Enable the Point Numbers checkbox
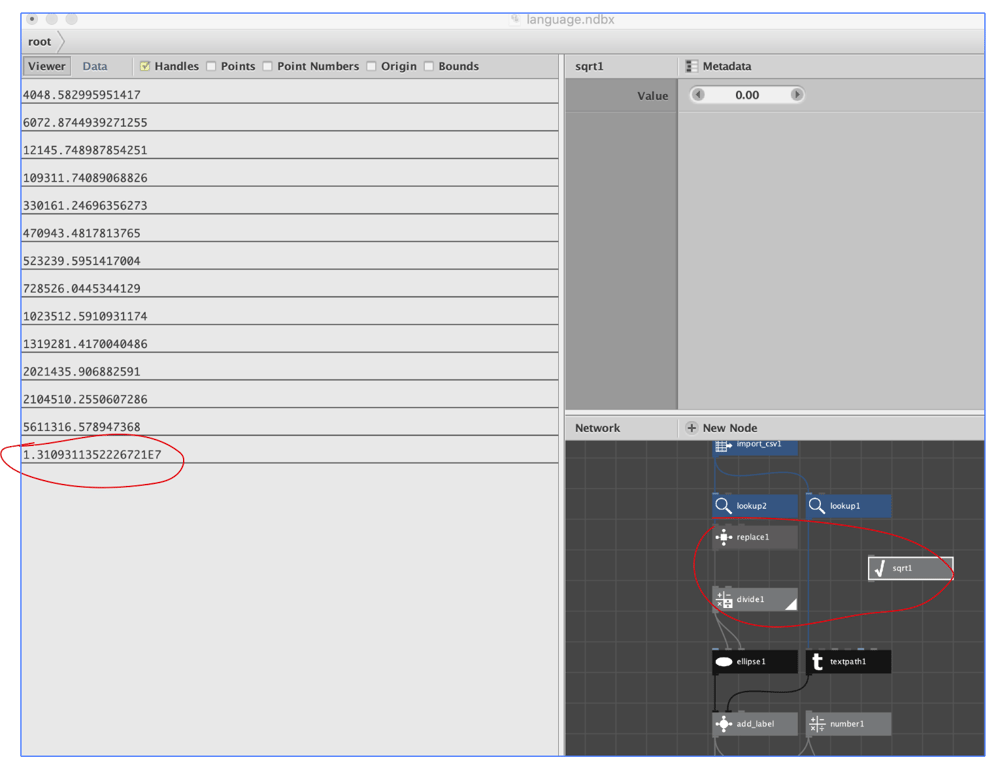 click(x=267, y=66)
